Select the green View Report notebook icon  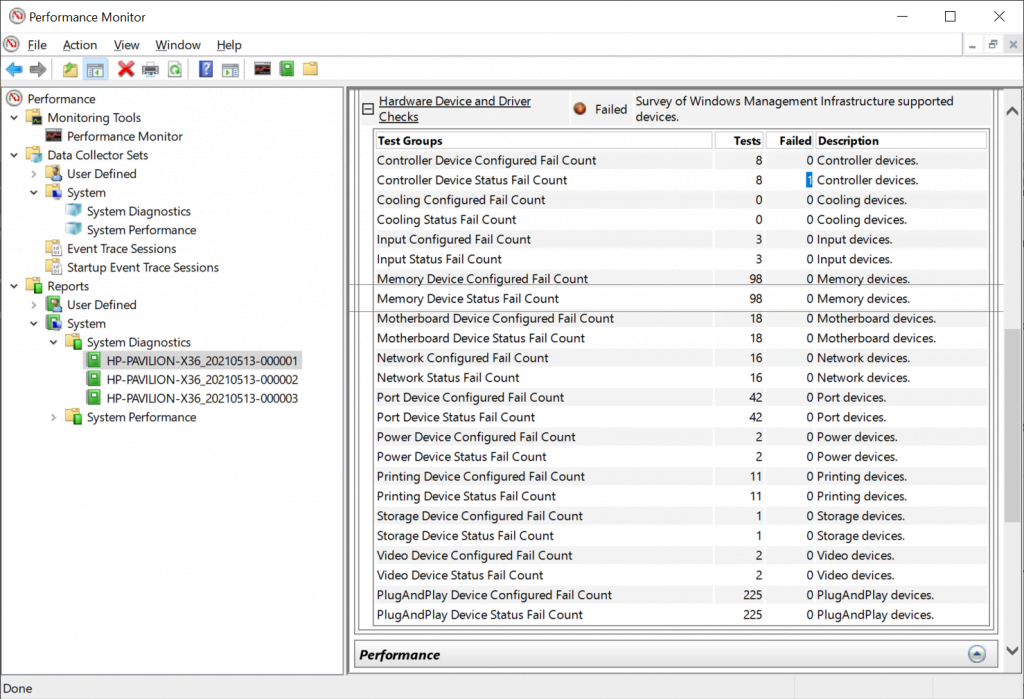coord(287,69)
